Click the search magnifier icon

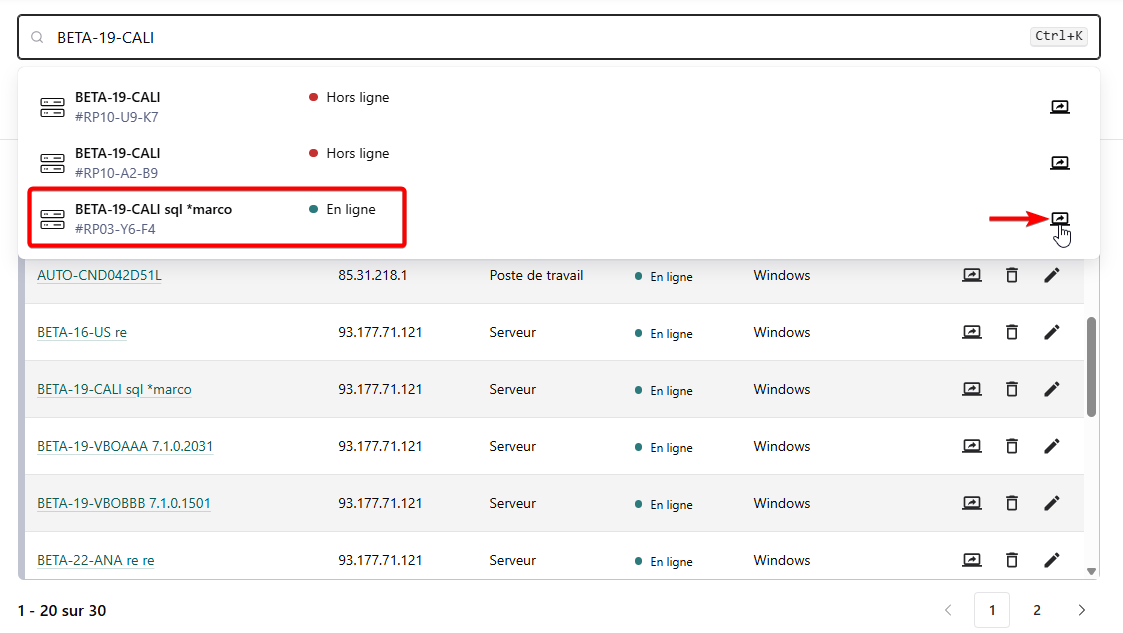click(37, 36)
